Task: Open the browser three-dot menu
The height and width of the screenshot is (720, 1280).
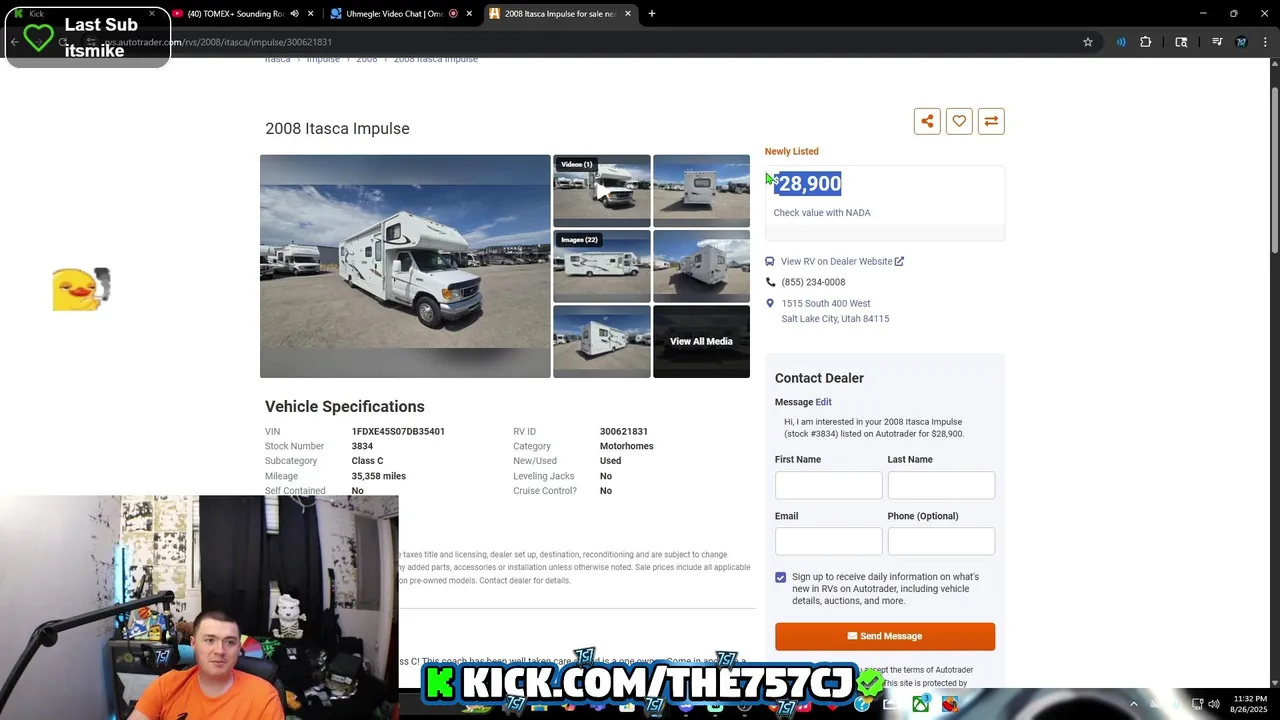Action: 1266,42
